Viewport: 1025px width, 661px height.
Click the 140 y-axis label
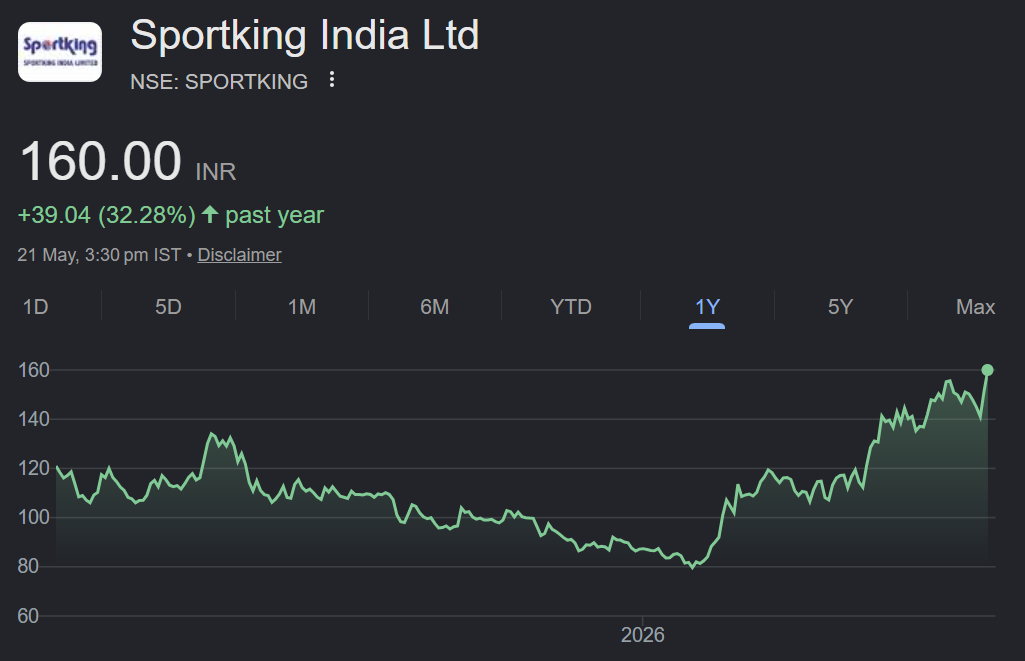(34, 419)
